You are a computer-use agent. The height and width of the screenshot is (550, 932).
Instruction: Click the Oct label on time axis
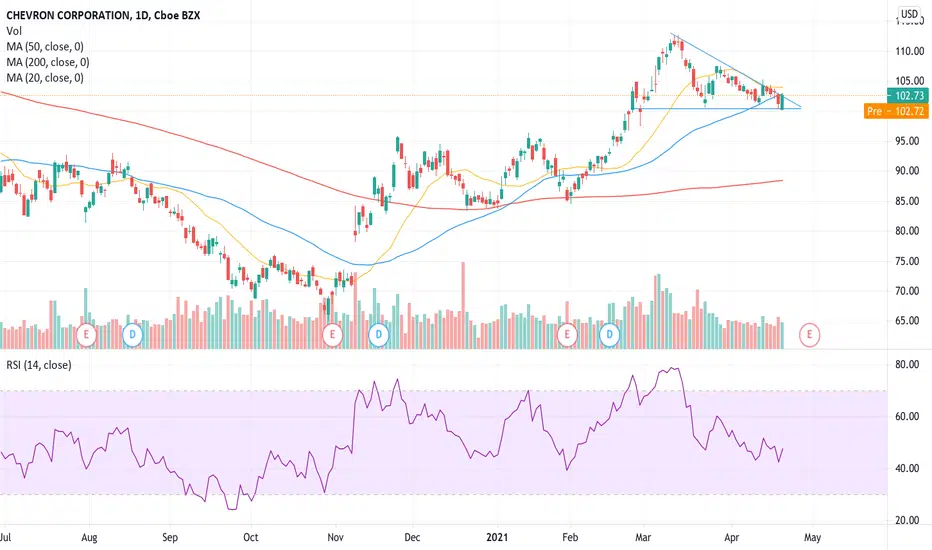251,537
